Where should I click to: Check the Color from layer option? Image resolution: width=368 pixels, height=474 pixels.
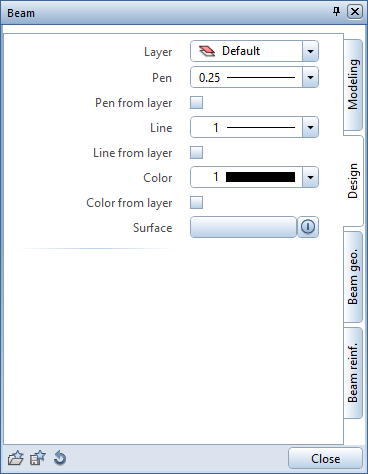(x=196, y=203)
